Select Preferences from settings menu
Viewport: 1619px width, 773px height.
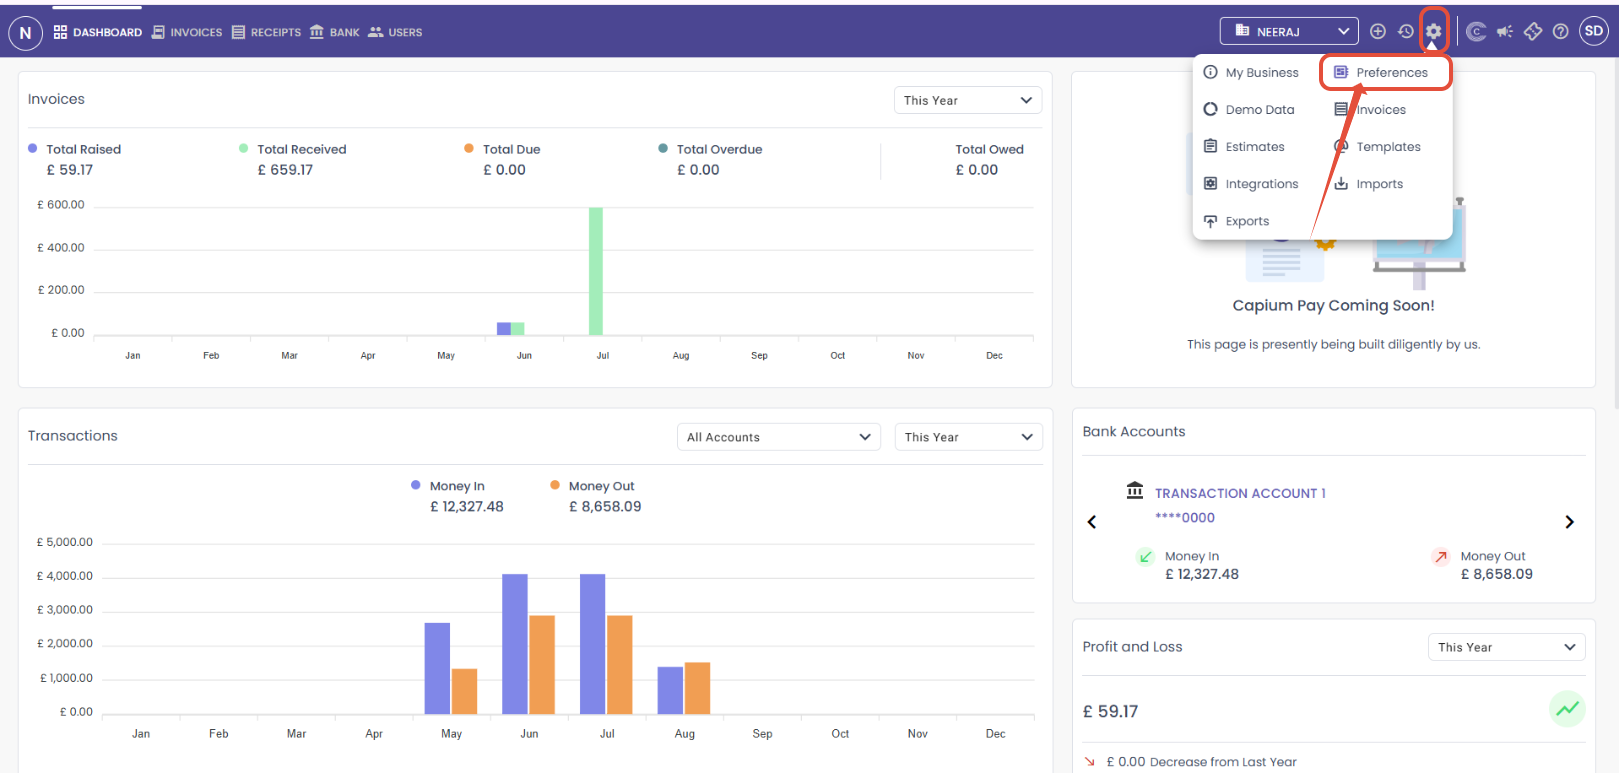[x=1381, y=72]
